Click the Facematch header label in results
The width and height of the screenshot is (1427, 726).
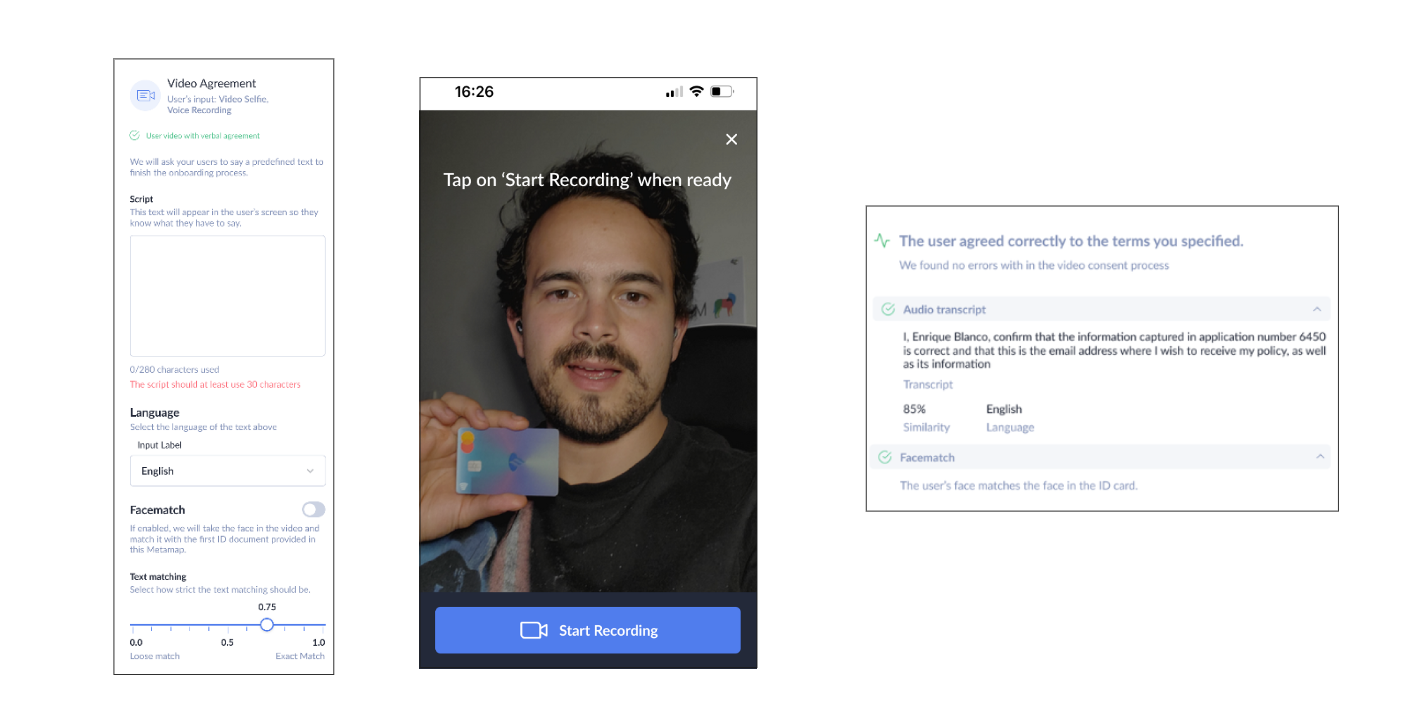927,457
